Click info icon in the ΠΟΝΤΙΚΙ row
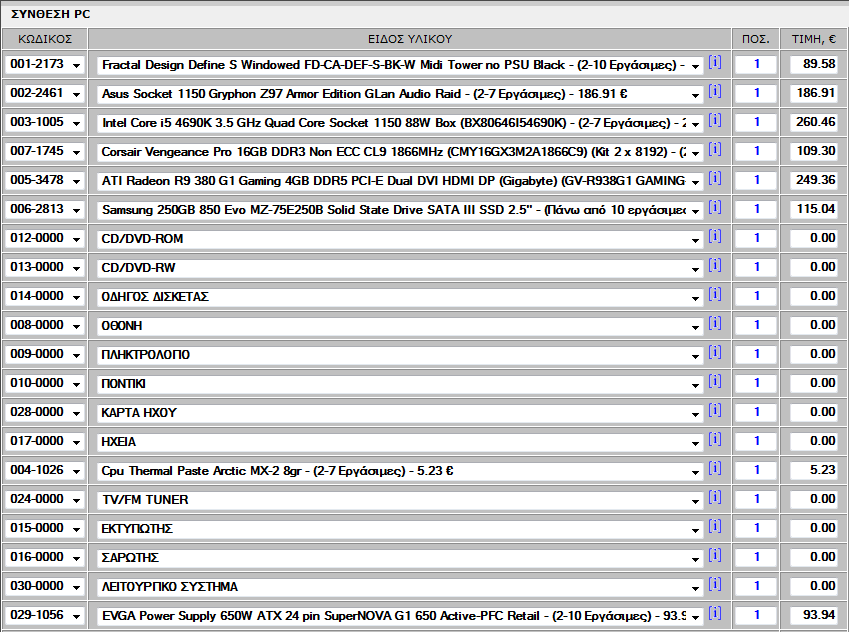Screen dimensions: 849x632 click(x=715, y=381)
